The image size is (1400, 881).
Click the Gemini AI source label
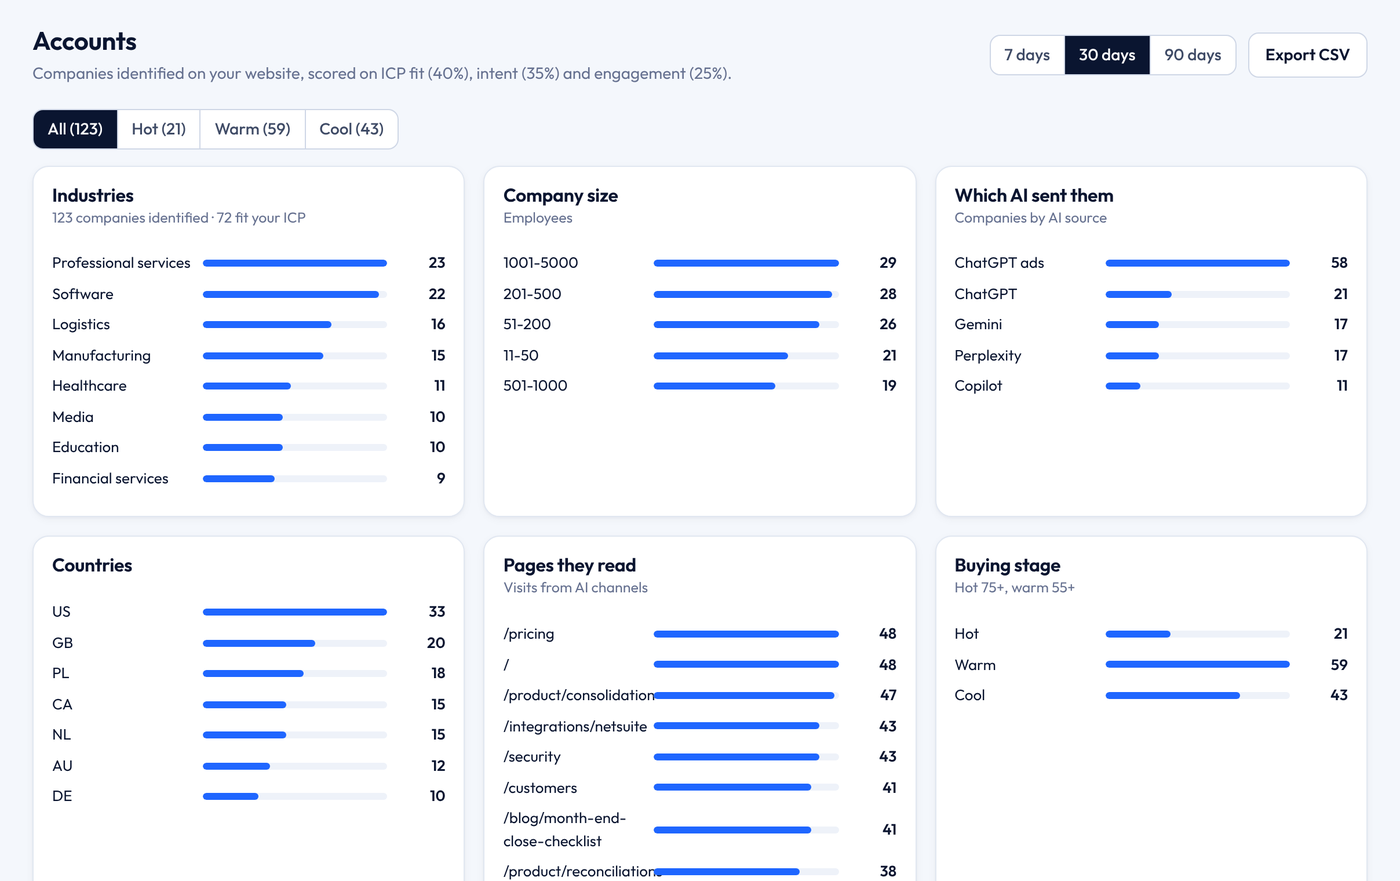point(978,325)
